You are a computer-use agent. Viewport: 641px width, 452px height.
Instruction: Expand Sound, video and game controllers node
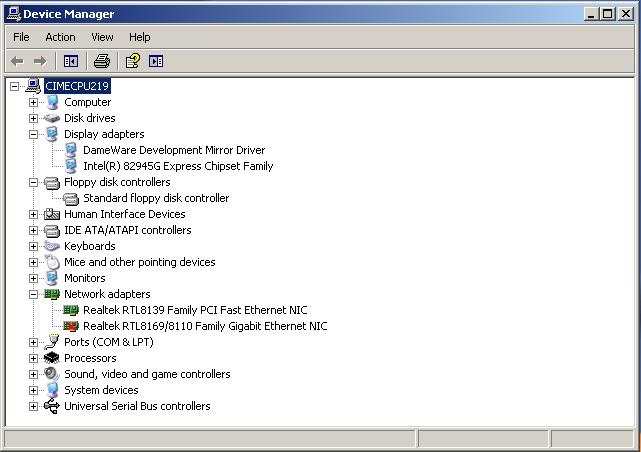(34, 374)
